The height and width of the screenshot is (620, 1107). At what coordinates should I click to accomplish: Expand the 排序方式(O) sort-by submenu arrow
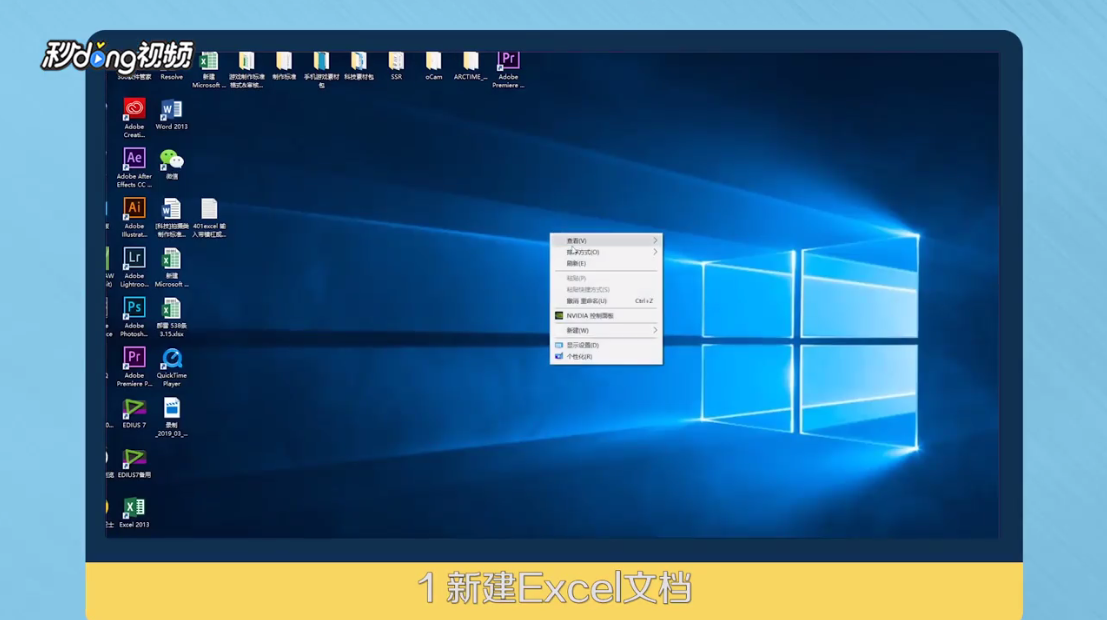point(655,252)
